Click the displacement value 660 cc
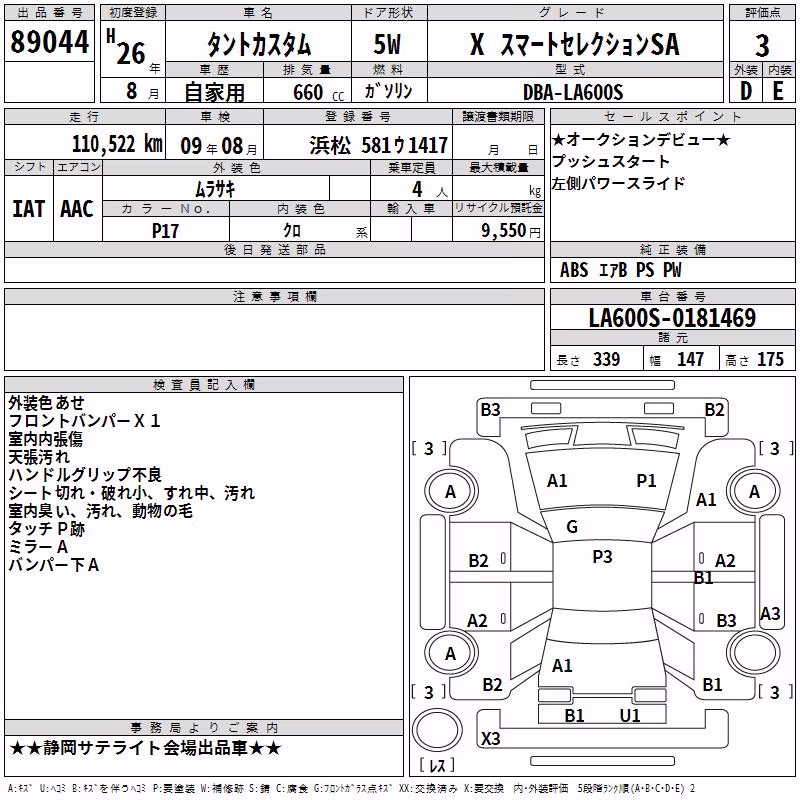The width and height of the screenshot is (800, 800). click(x=318, y=93)
